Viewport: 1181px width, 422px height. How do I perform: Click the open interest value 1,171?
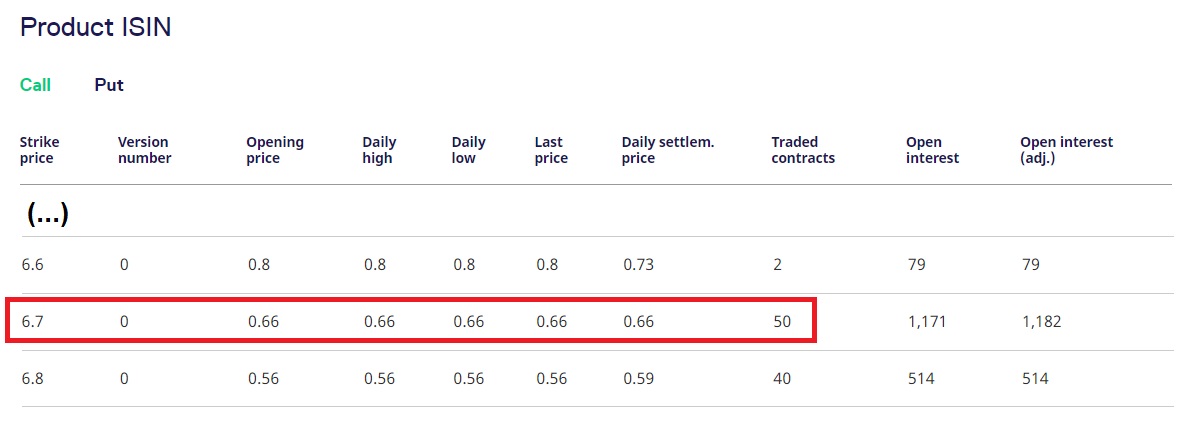tap(926, 322)
